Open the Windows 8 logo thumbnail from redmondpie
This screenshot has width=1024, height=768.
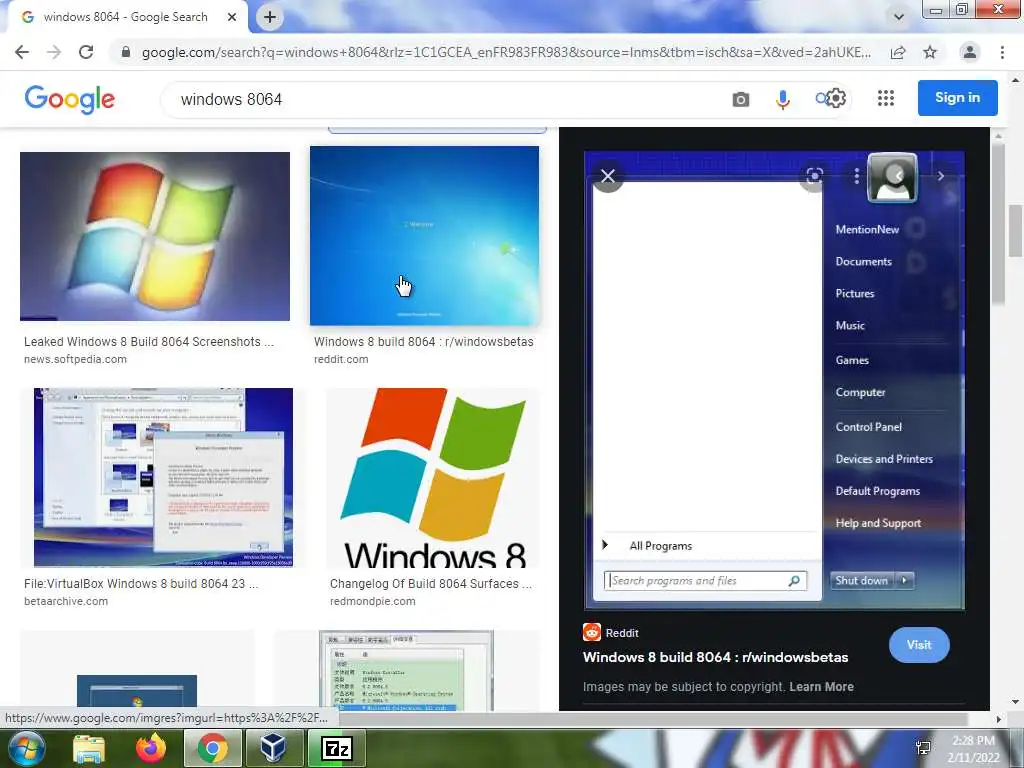tap(434, 478)
